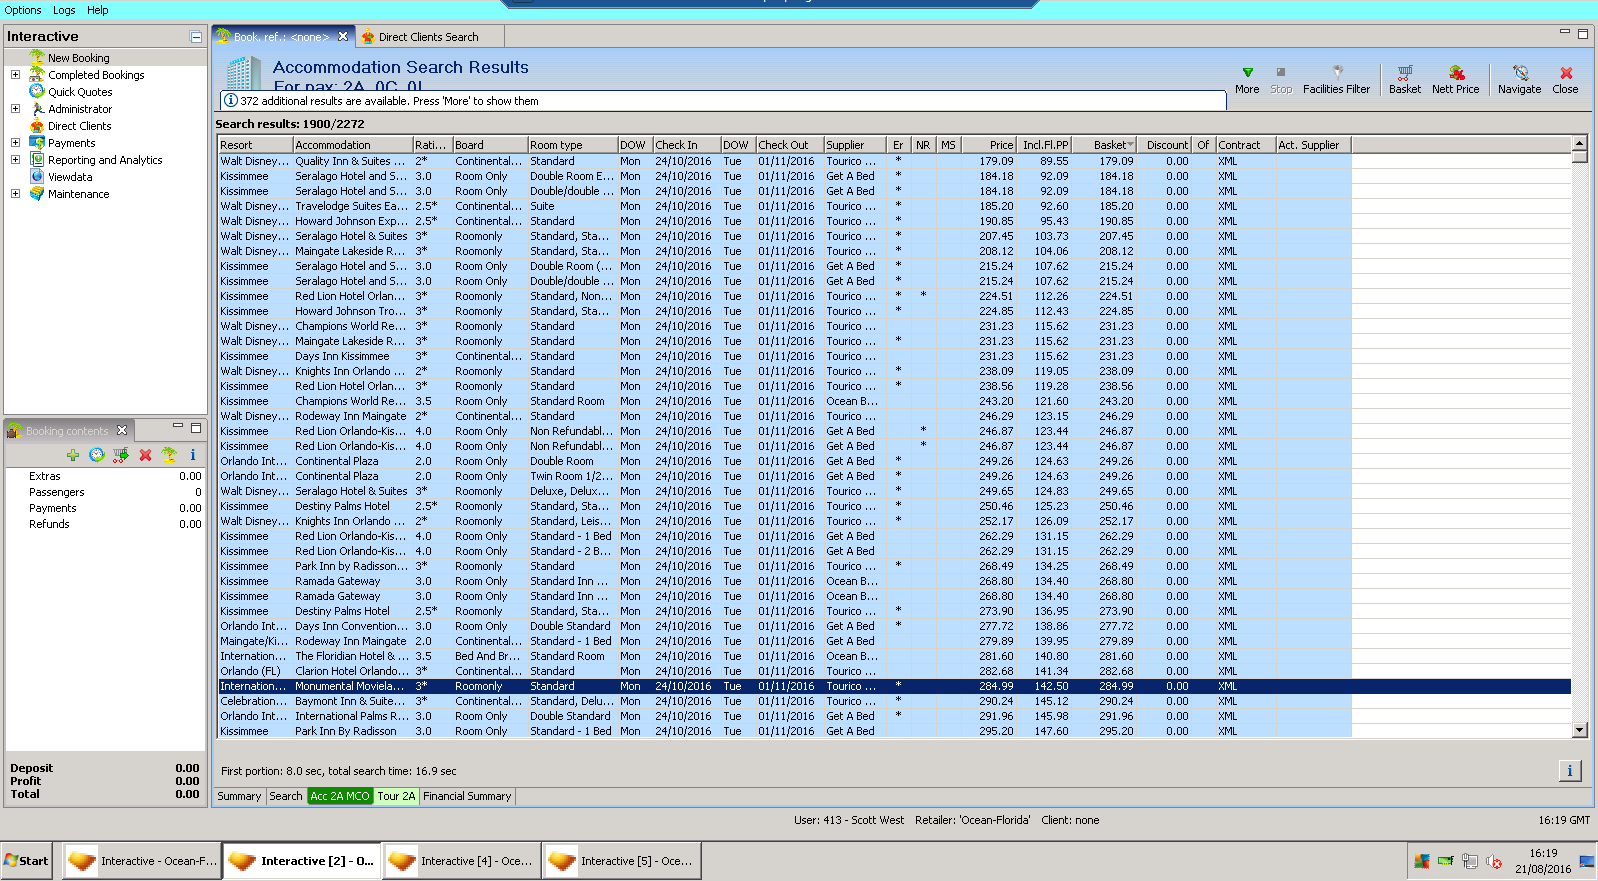The height and width of the screenshot is (881, 1598).
Task: Open the Basket from the toolbar
Action: 1405,80
